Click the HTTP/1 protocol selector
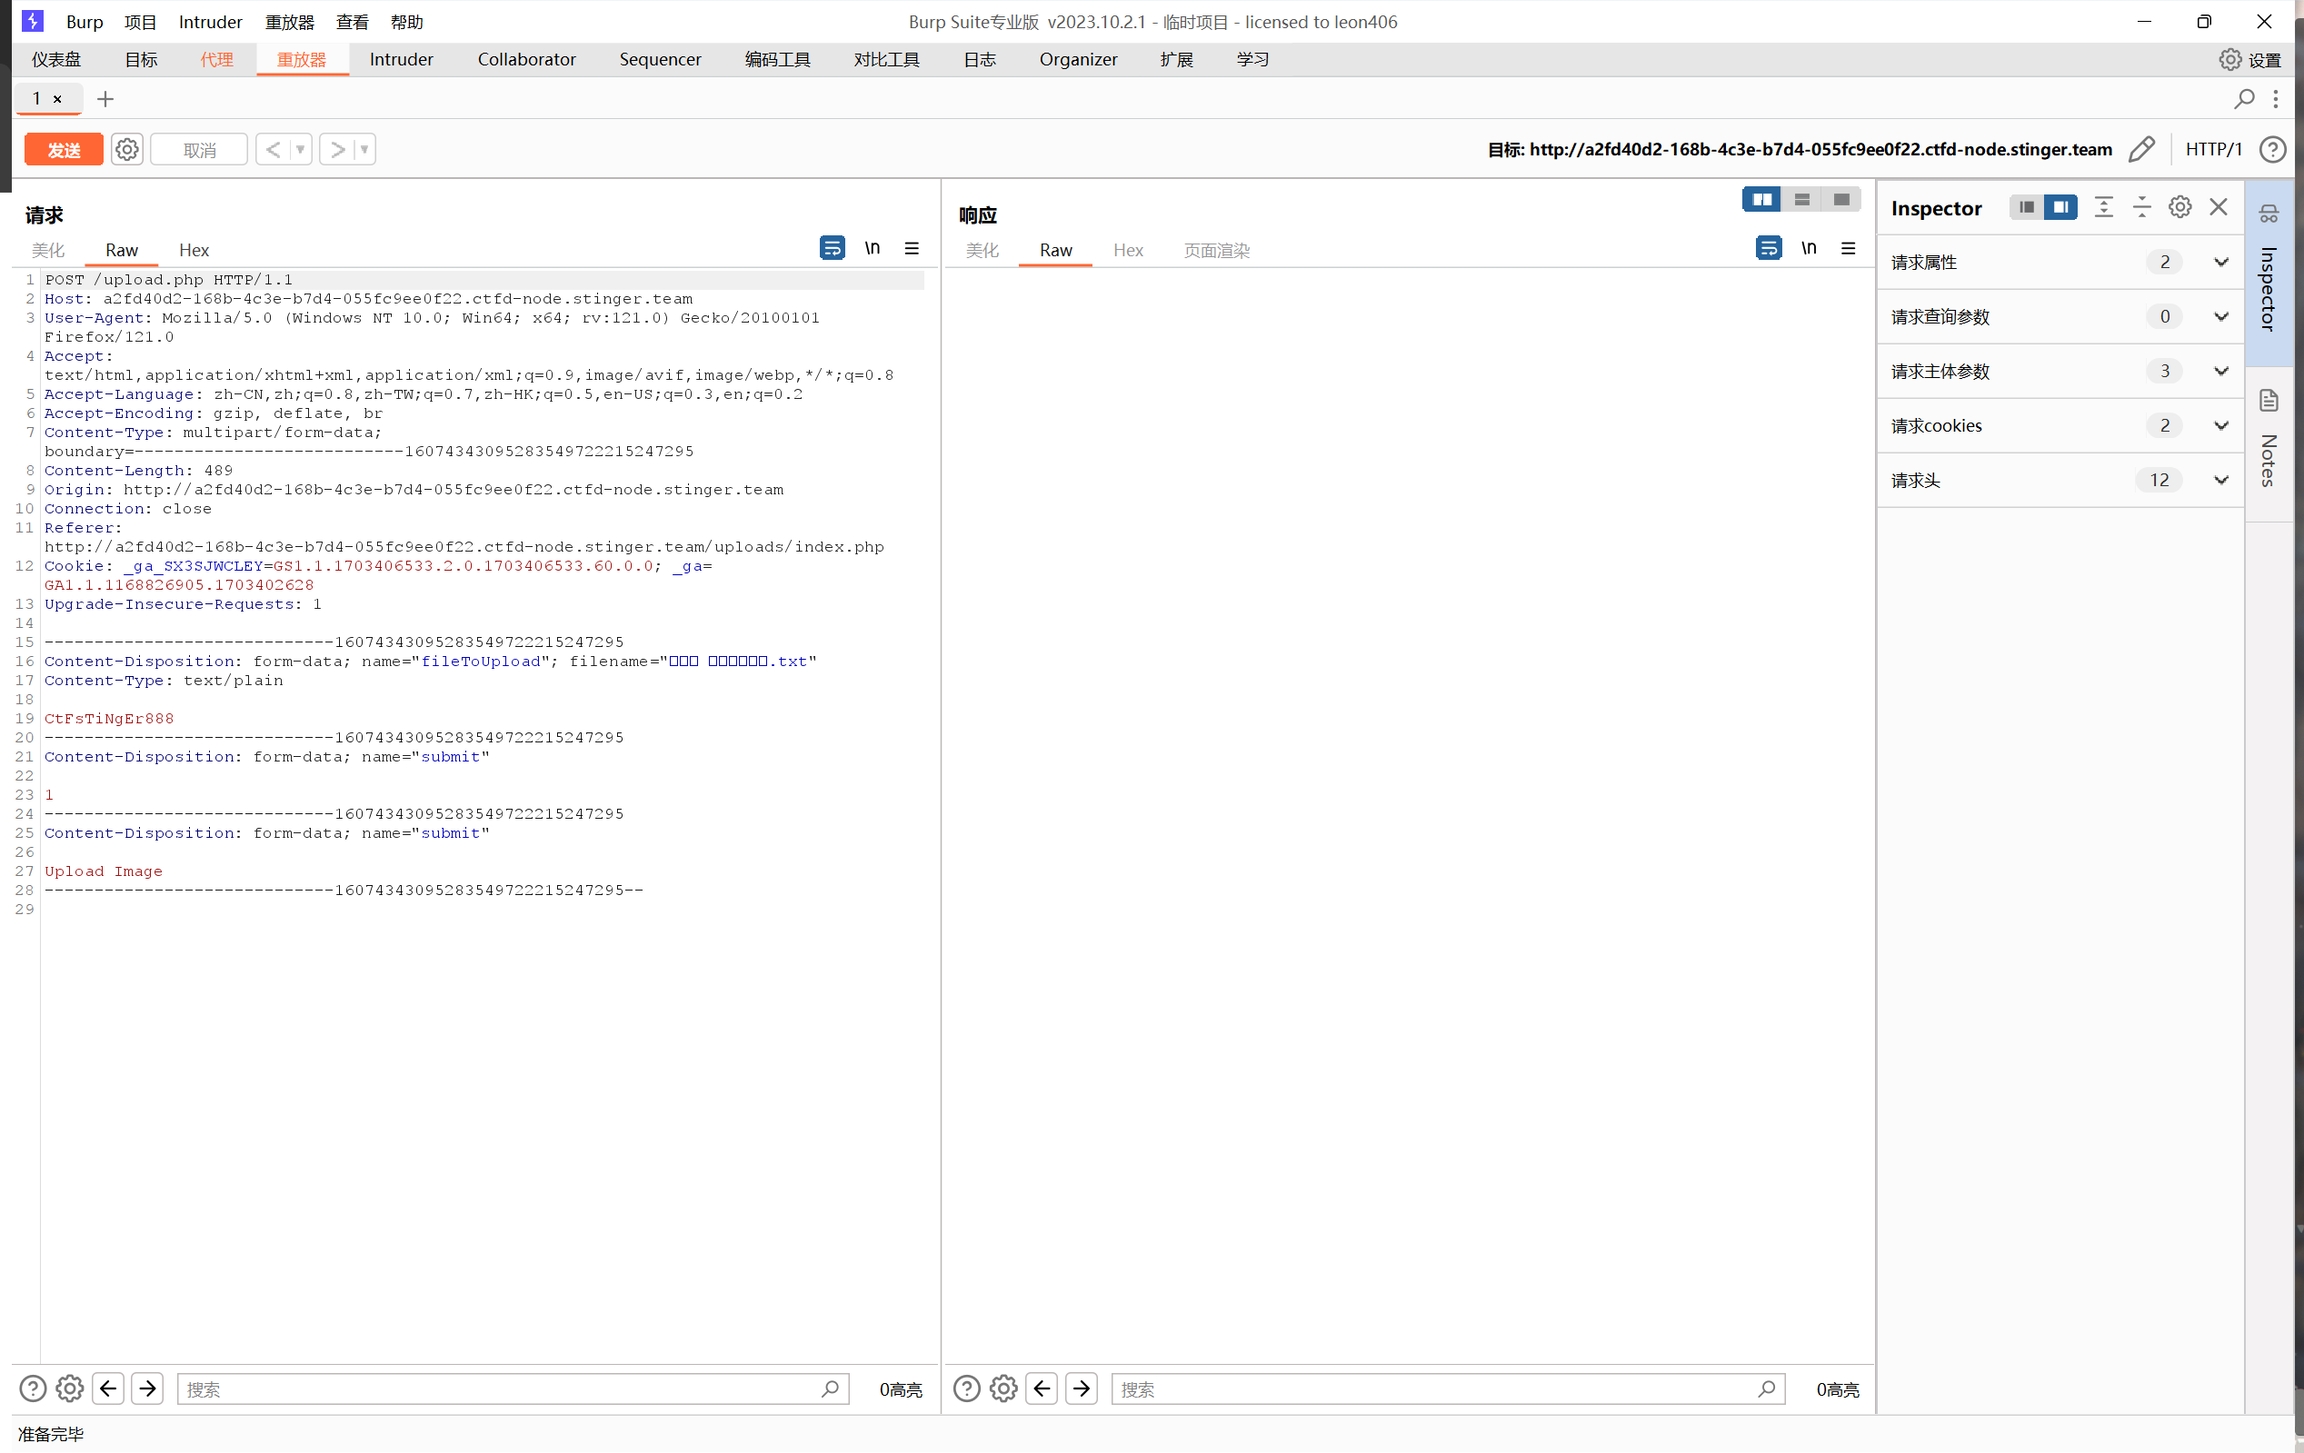Viewport: 2304px width, 1453px height. (x=2213, y=150)
